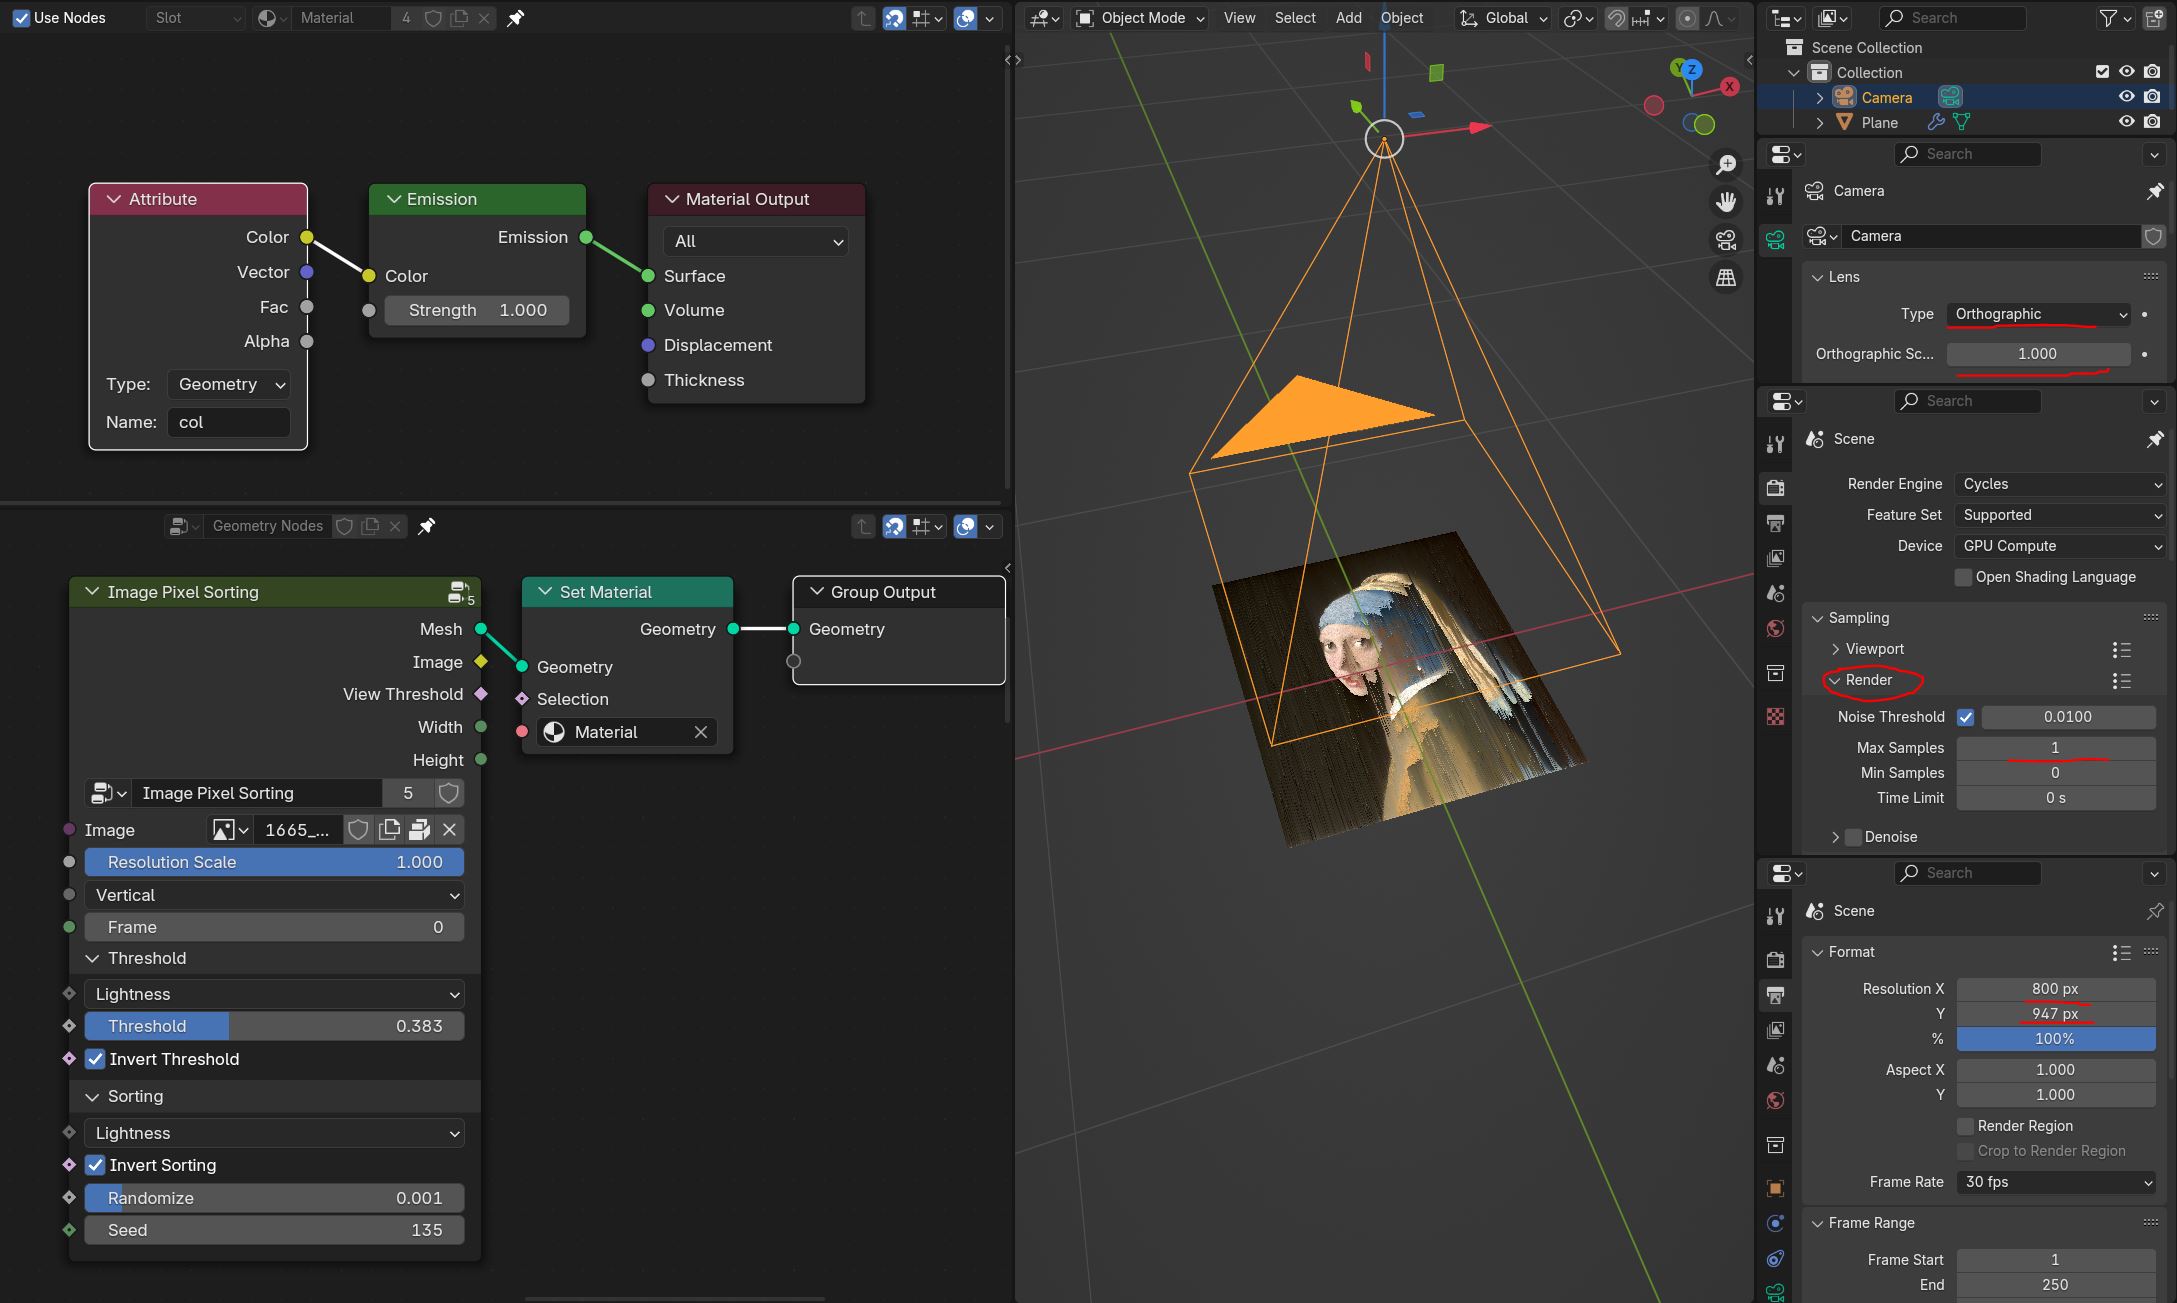The image size is (2177, 1303).
Task: Uncheck Invert Threshold
Action: [95, 1059]
